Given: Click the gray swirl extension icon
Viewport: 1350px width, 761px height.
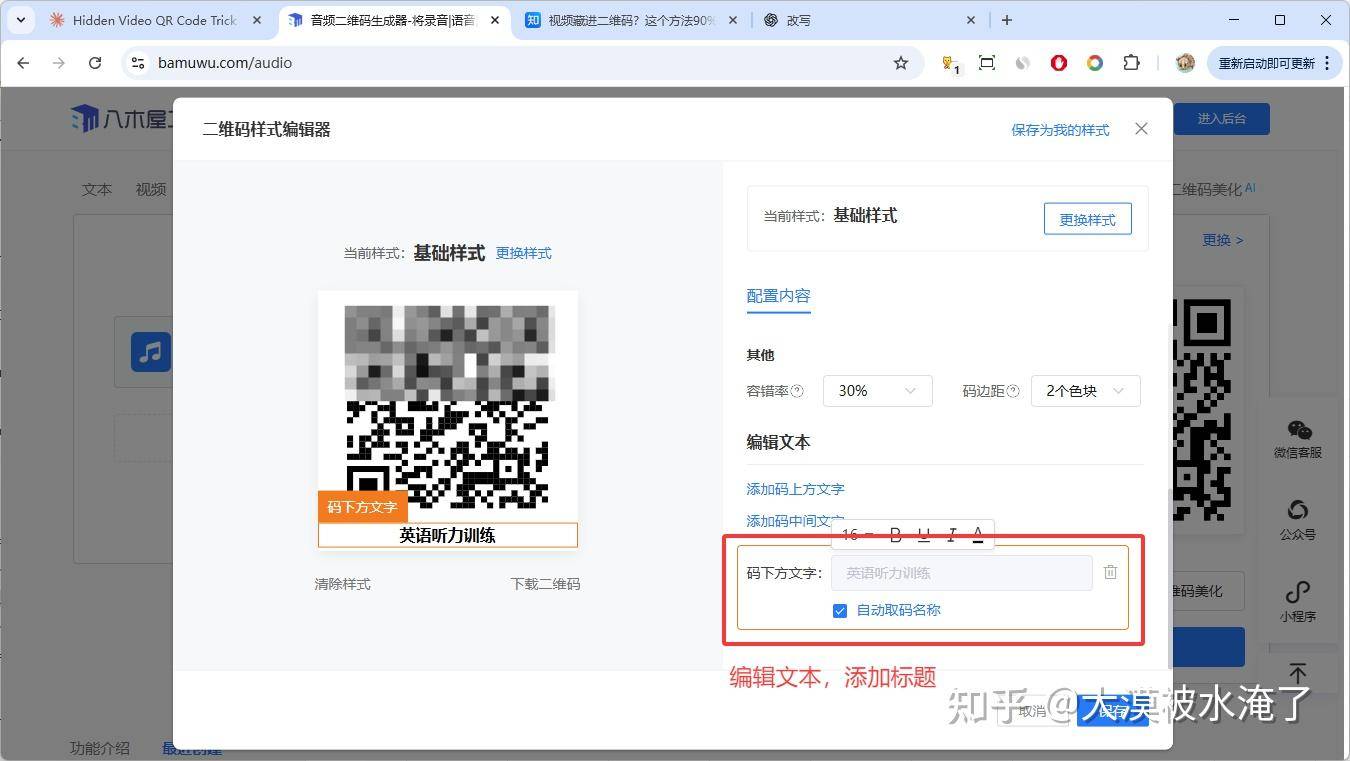Looking at the screenshot, I should [x=1023, y=63].
